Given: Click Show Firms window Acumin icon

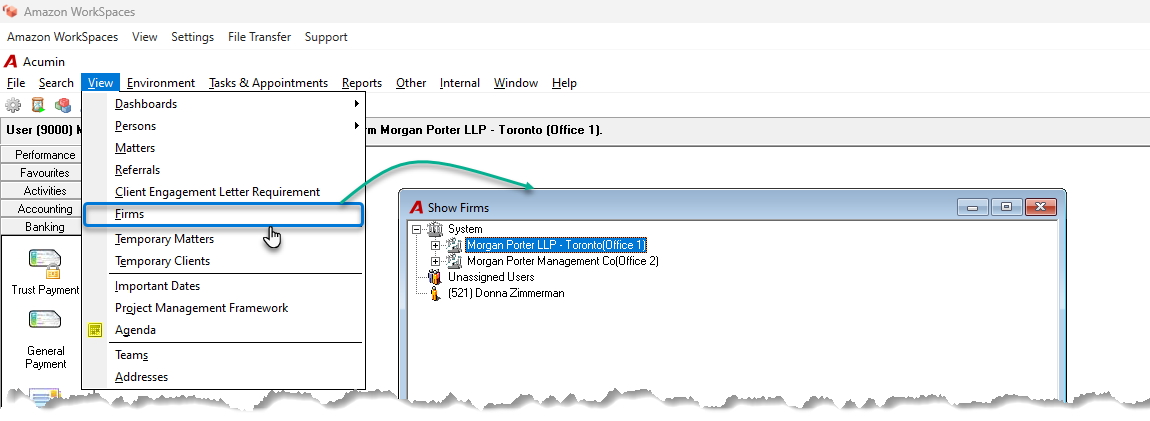Looking at the screenshot, I should tap(417, 208).
